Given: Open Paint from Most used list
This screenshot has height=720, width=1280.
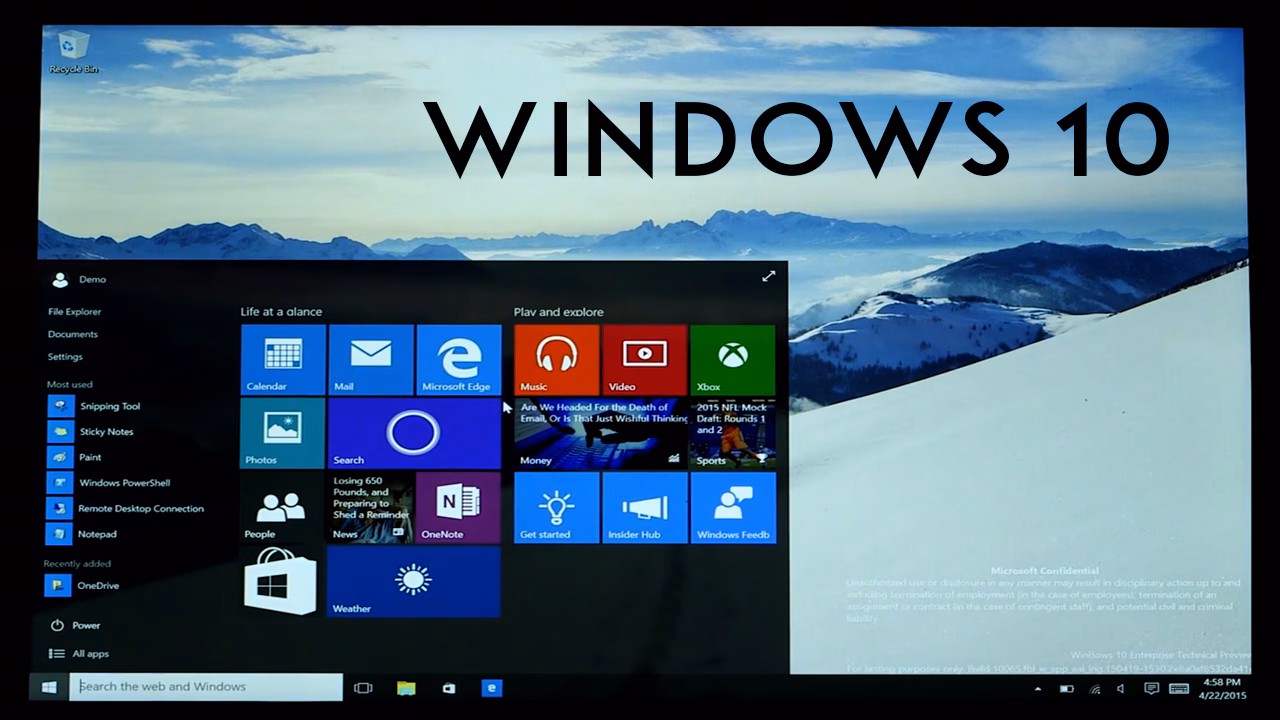Looking at the screenshot, I should pos(75,457).
